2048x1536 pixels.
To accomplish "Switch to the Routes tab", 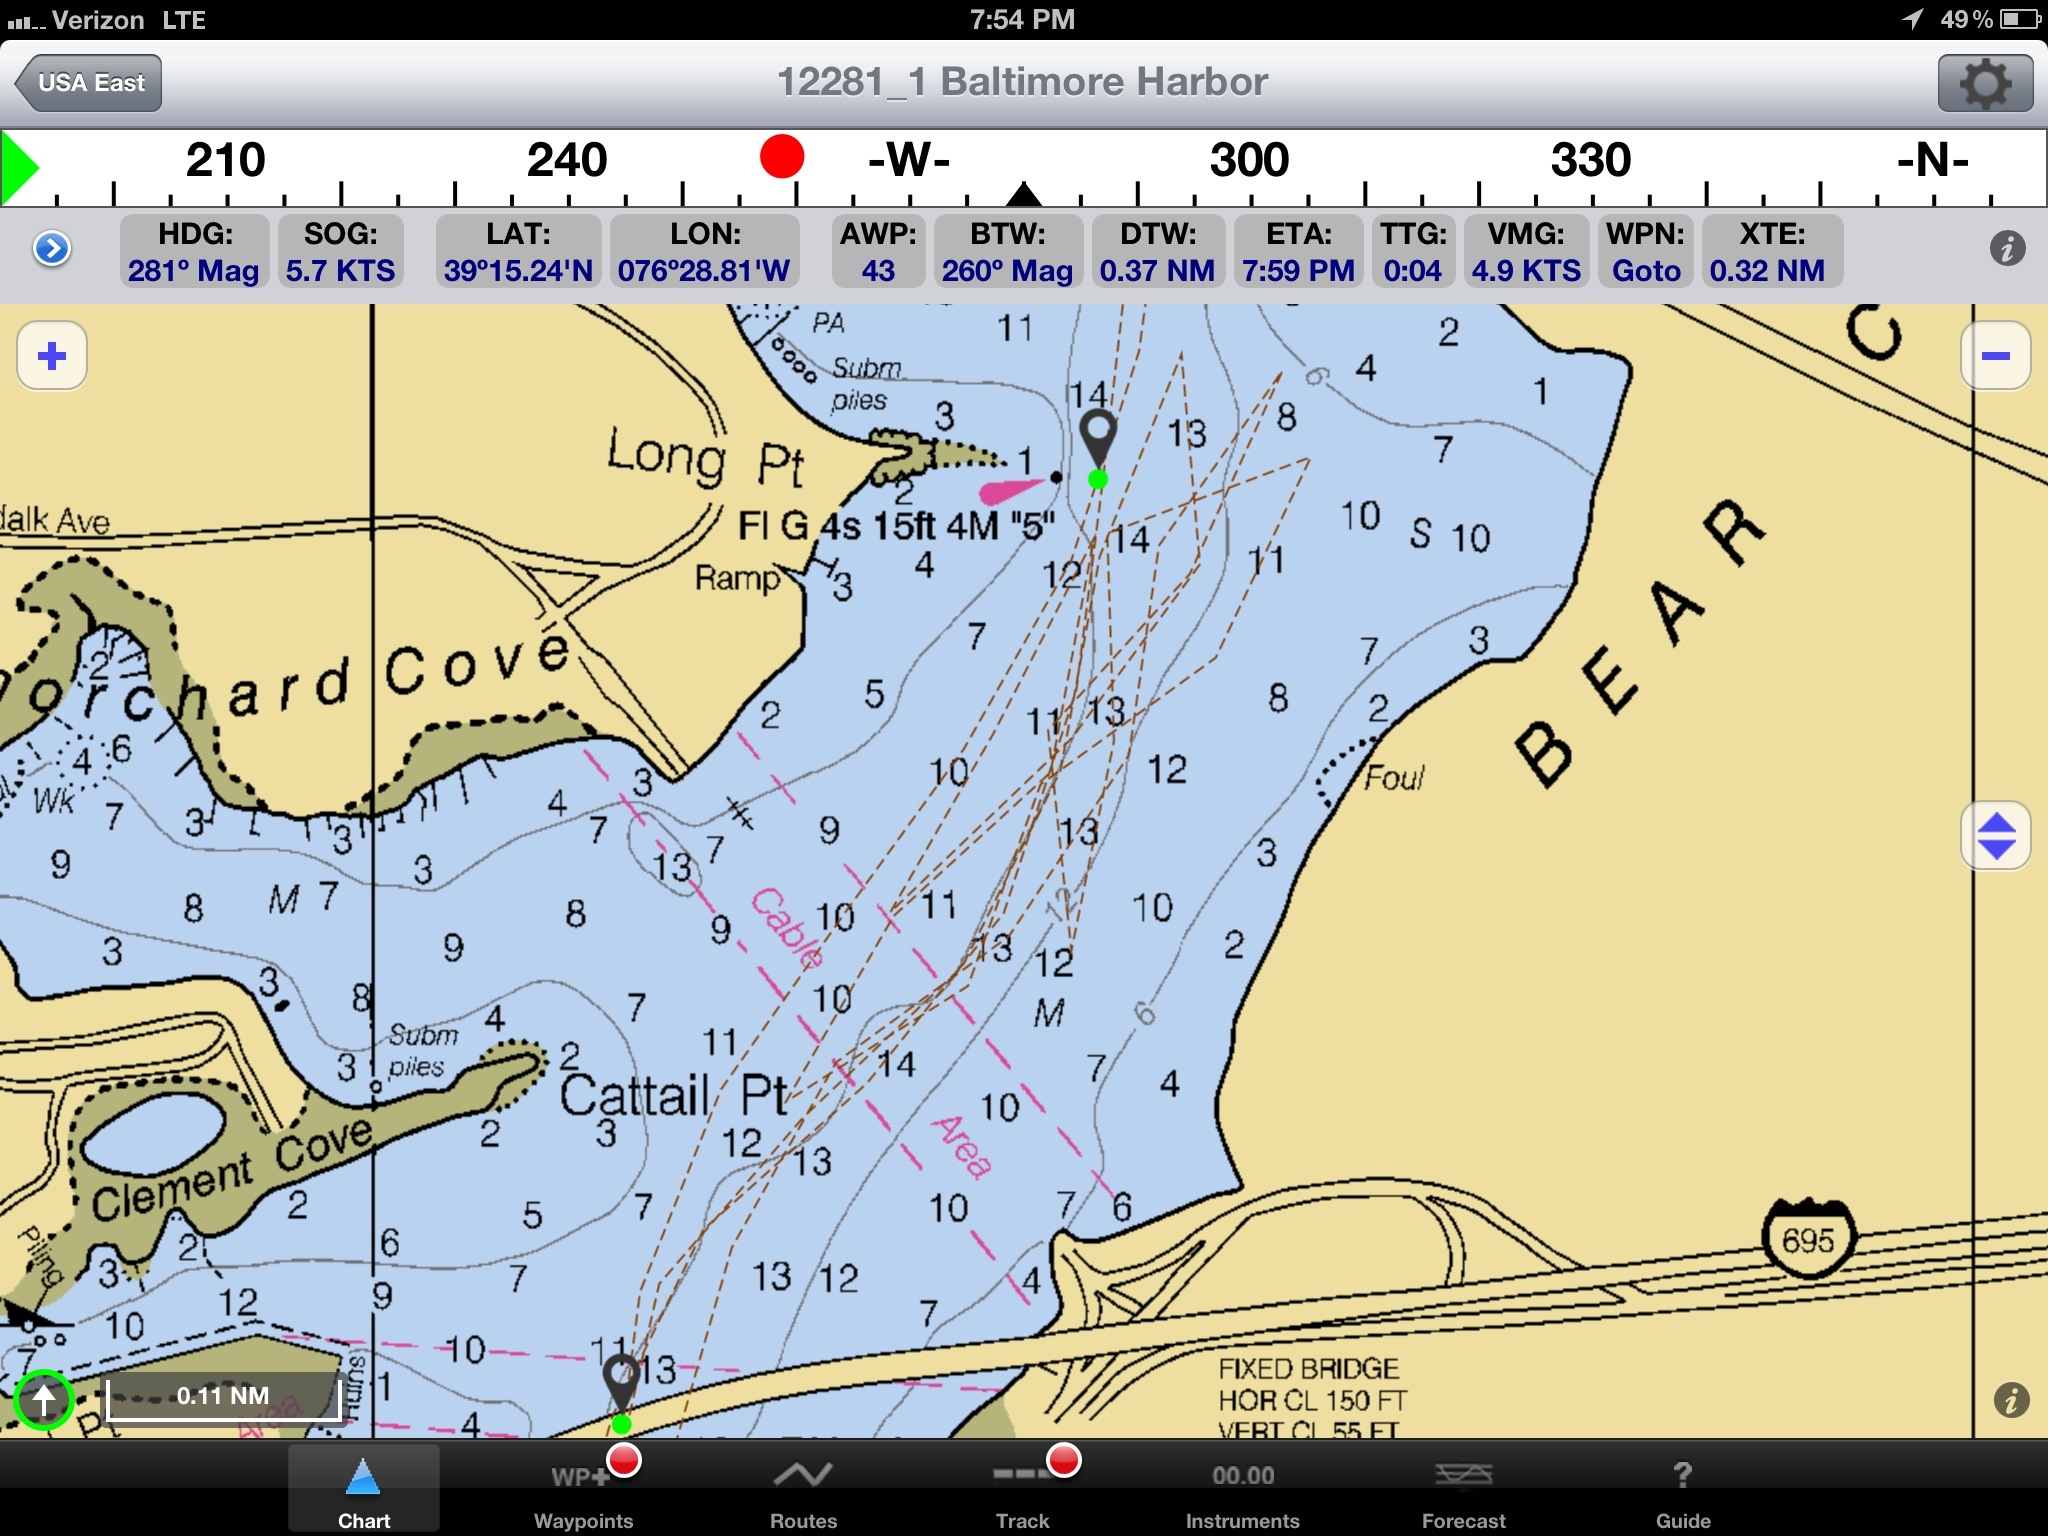I will (x=803, y=1488).
